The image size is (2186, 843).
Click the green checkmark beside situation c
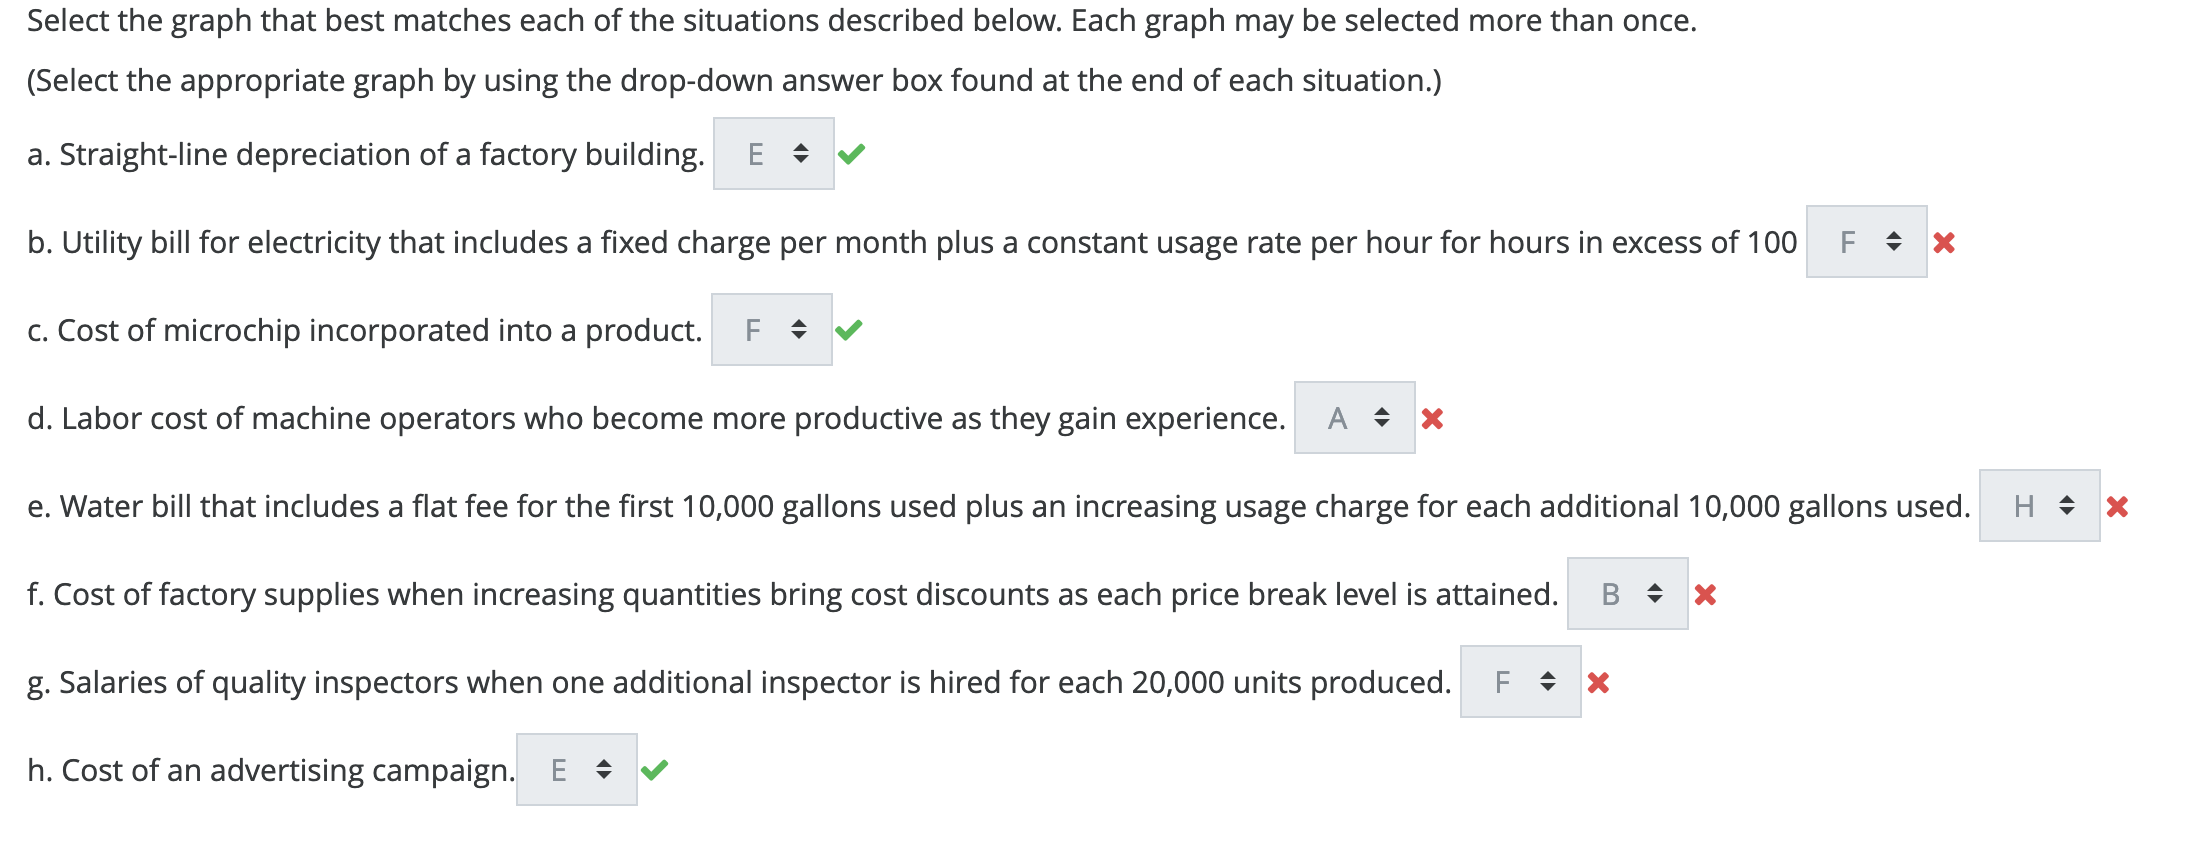pos(850,329)
